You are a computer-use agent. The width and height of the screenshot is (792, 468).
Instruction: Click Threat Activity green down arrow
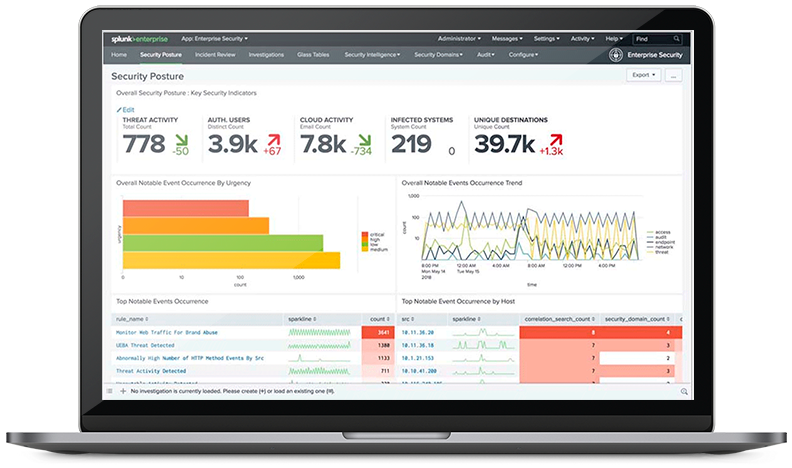[x=181, y=140]
